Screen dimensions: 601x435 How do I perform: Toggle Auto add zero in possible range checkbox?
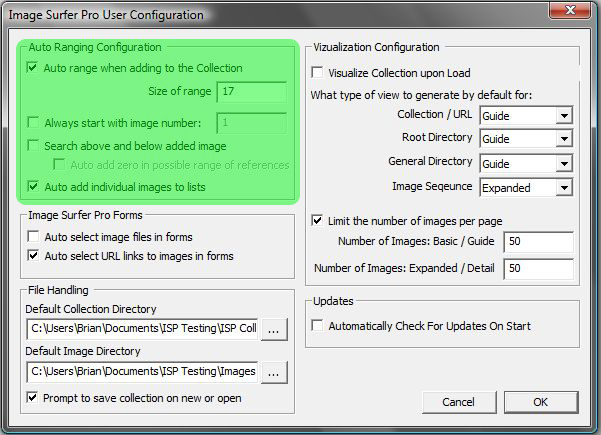[x=59, y=164]
